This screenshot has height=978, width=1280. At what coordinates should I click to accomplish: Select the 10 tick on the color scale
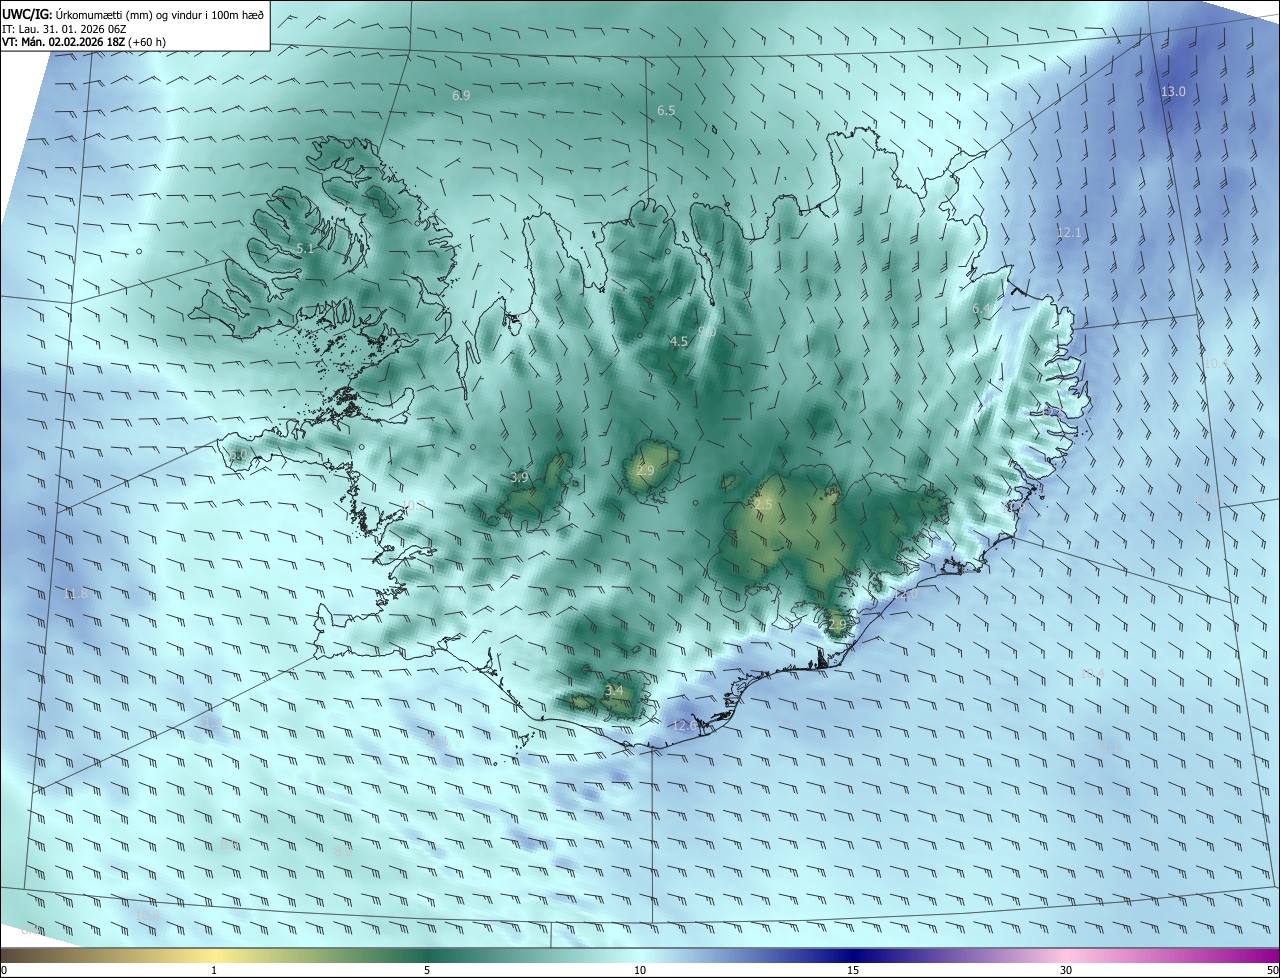pos(640,970)
